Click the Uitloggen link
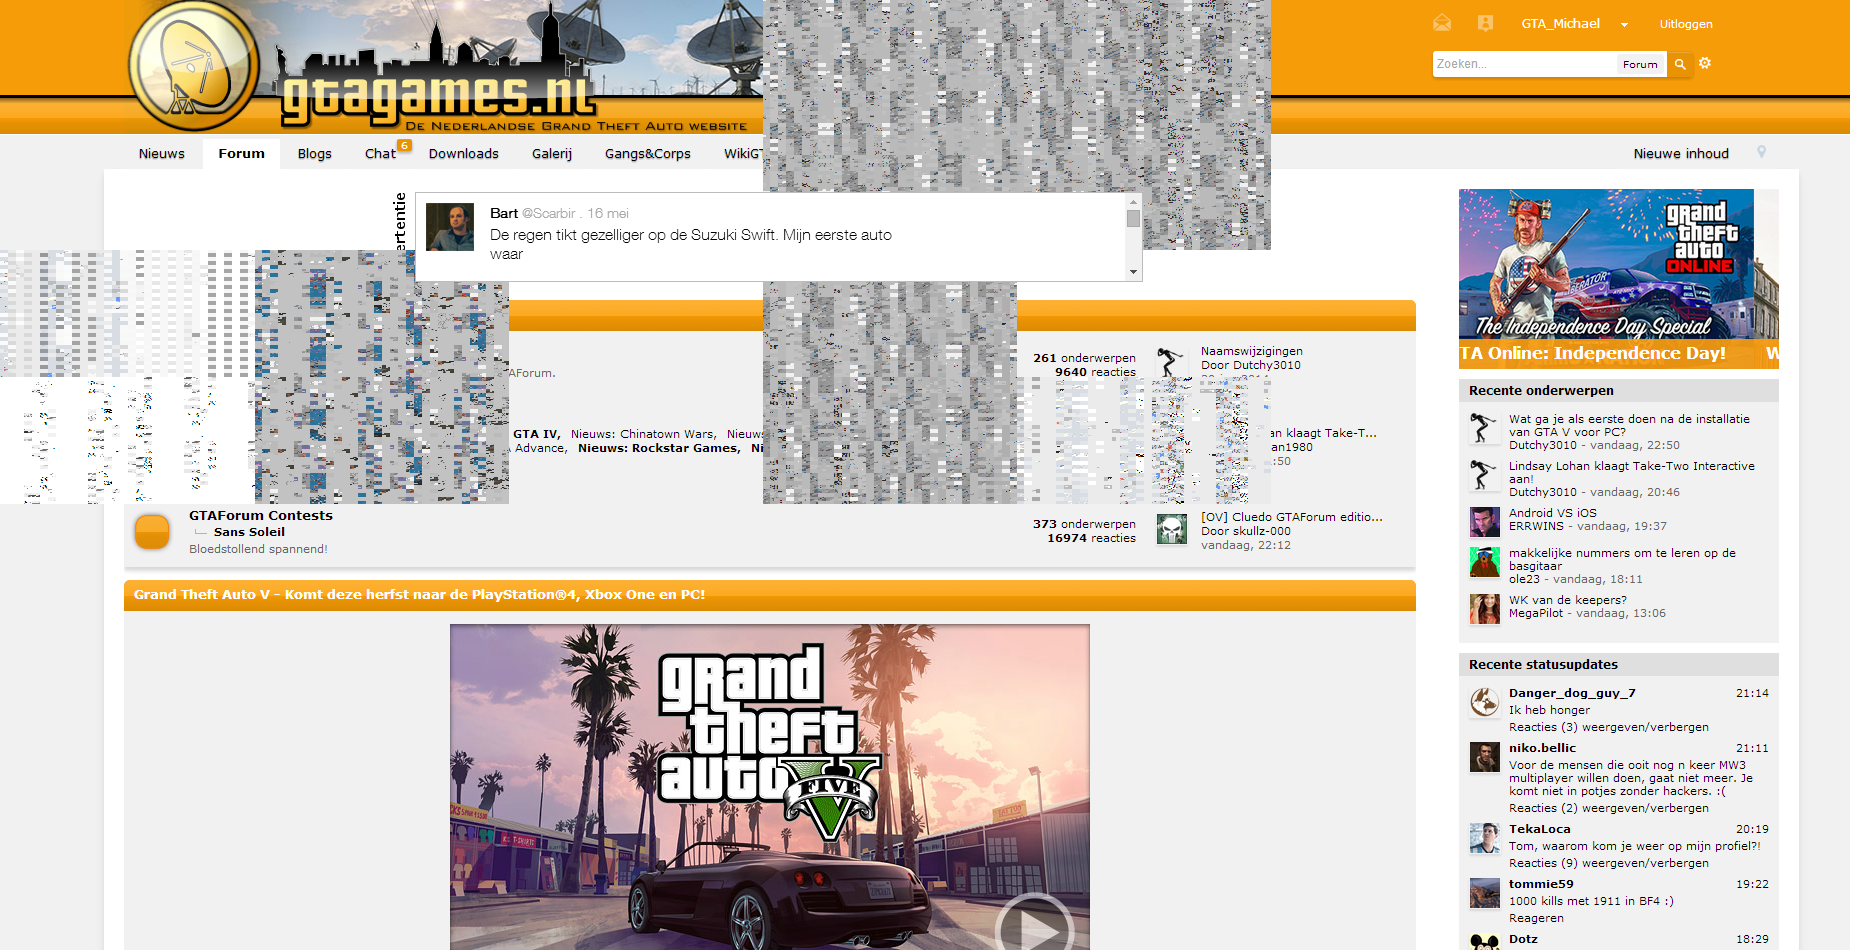1850x950 pixels. (x=1686, y=24)
